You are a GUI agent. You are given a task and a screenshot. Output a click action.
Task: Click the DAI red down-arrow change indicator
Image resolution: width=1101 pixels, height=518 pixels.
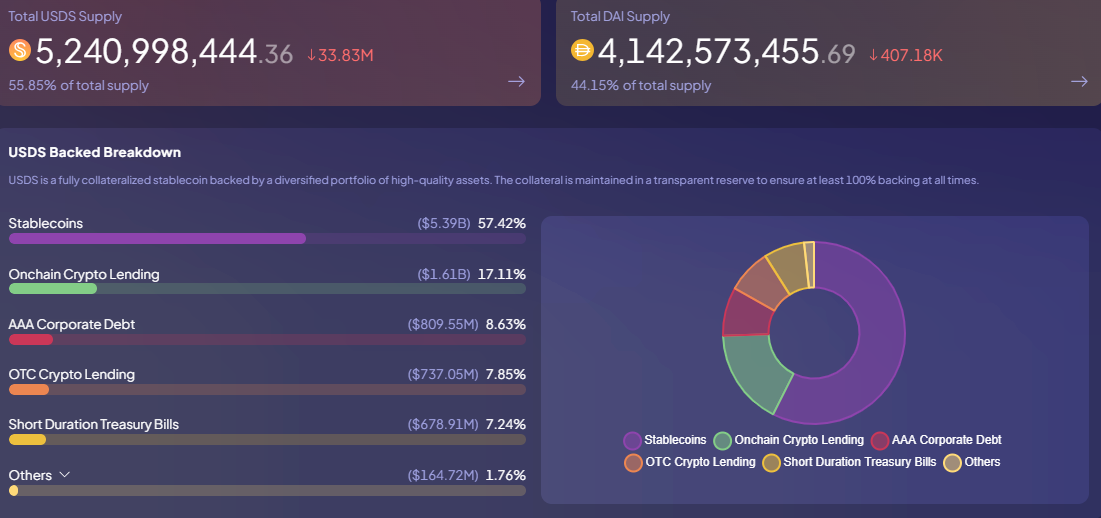[x=873, y=55]
